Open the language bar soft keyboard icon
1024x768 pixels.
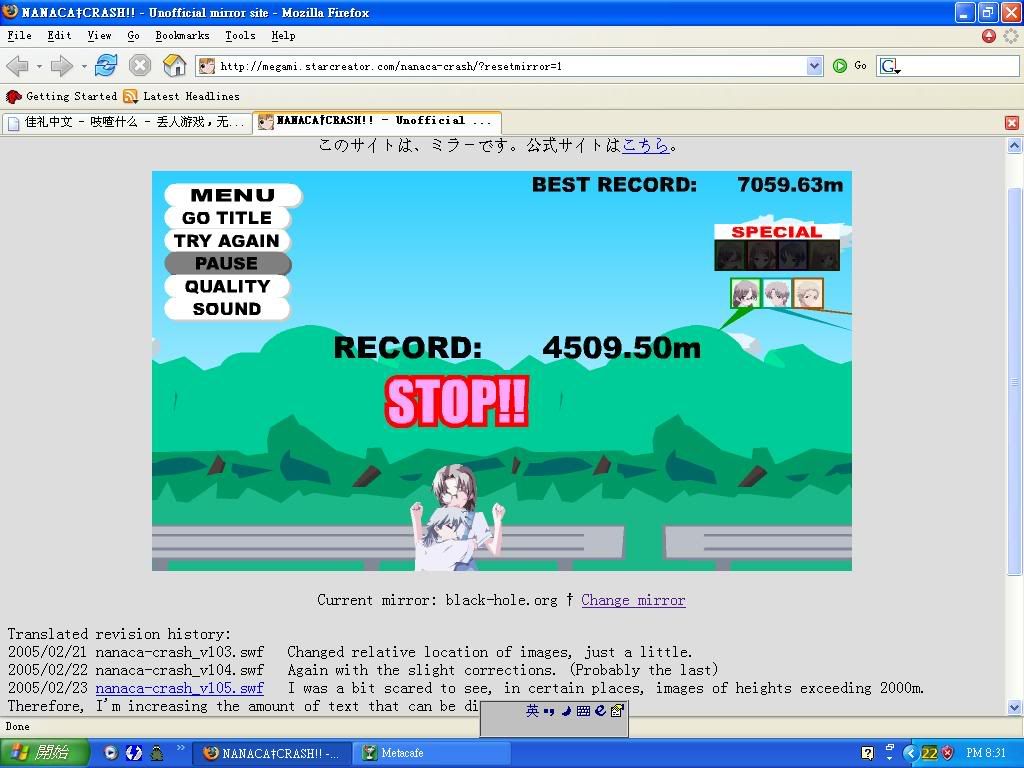pyautogui.click(x=583, y=711)
